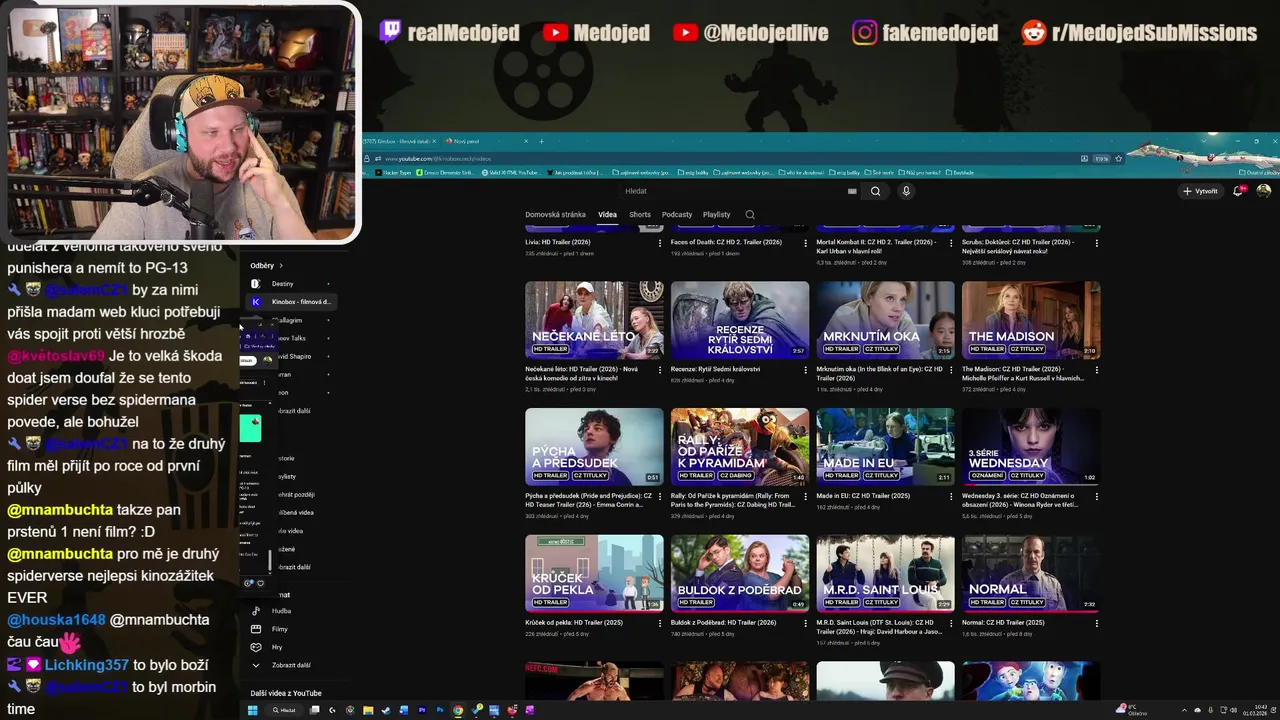Open more options for Mrknutím oka video
Screen dimensions: 1280x720
(x=951, y=370)
